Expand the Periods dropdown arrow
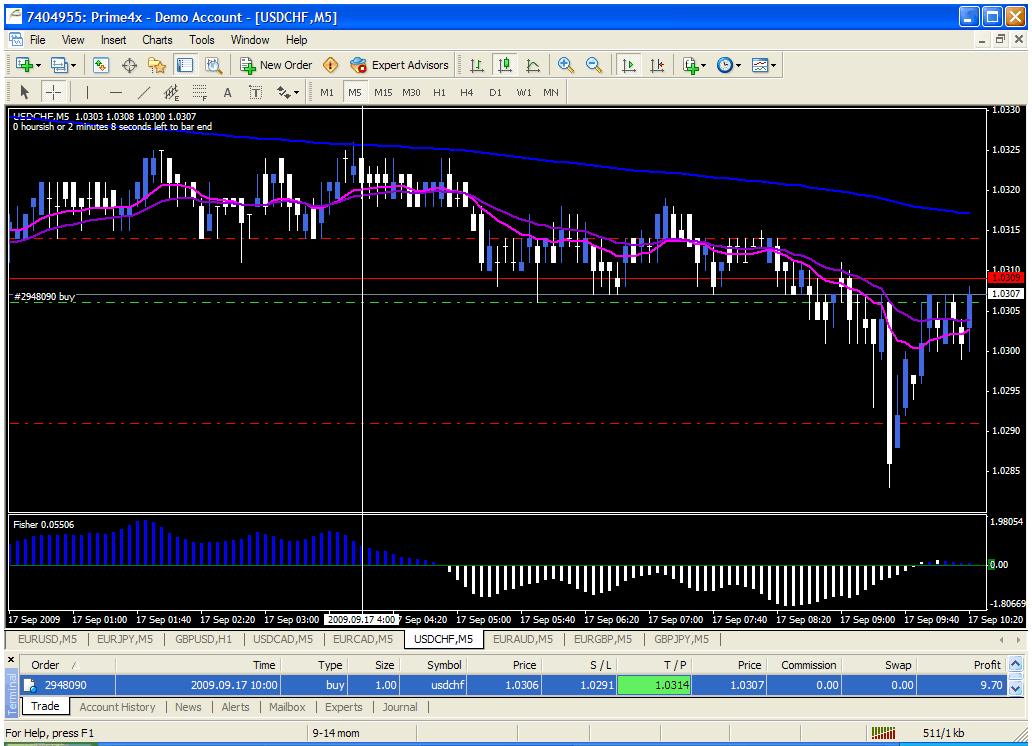 tap(738, 65)
